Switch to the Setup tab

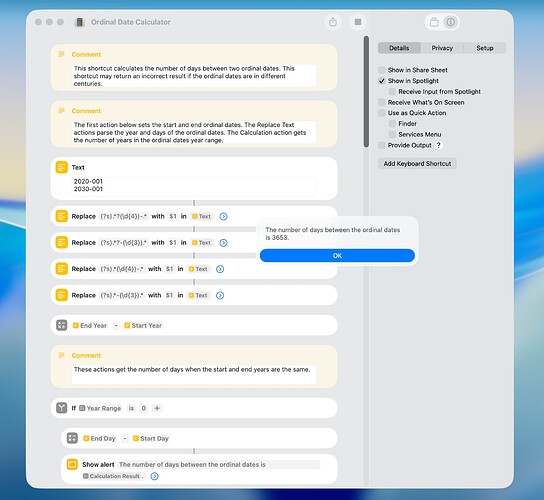pos(485,48)
